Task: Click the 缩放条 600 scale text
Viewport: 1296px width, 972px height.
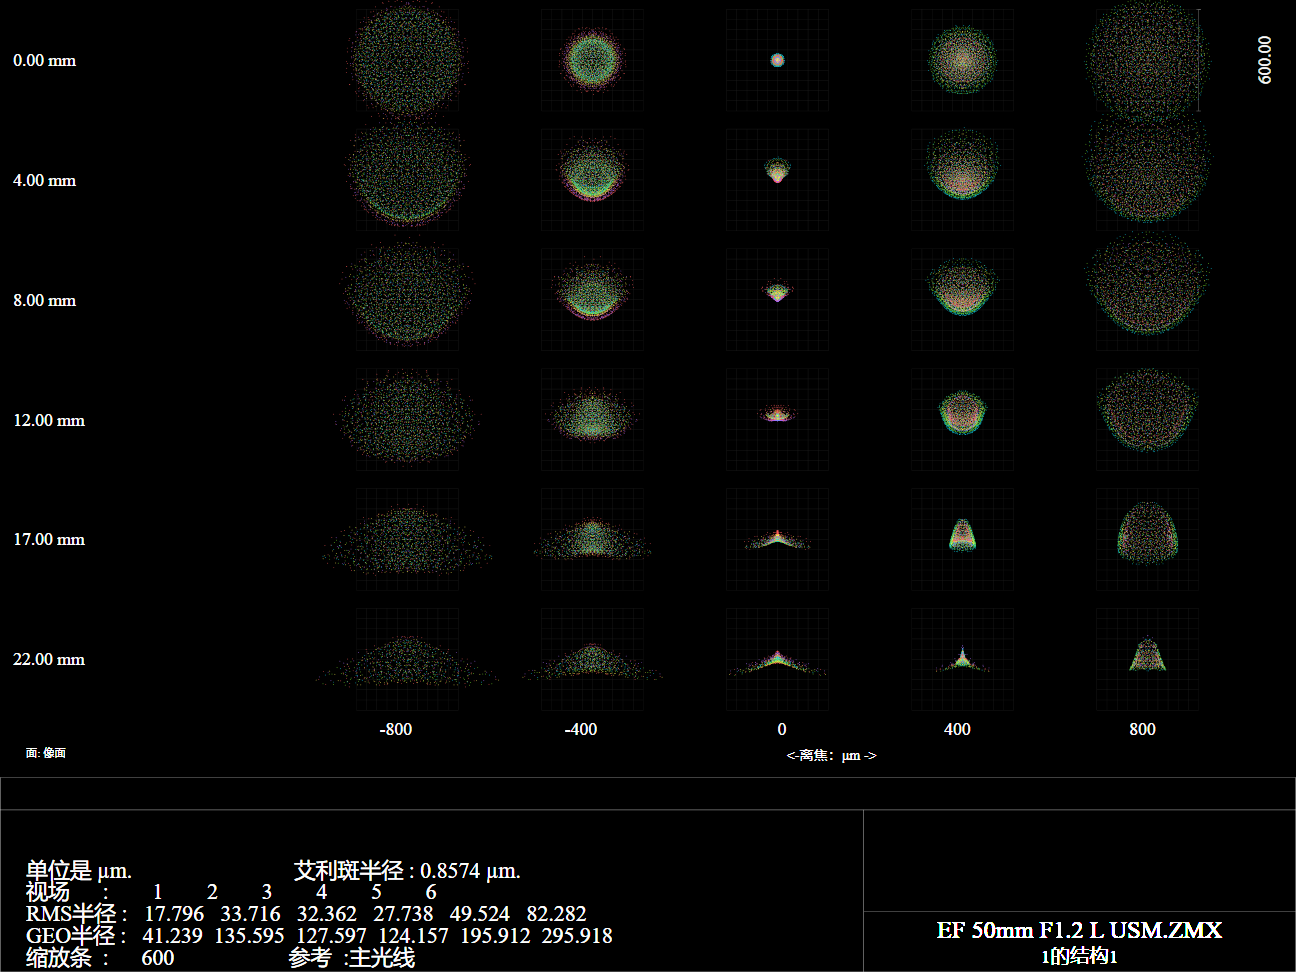Action: tap(100, 957)
